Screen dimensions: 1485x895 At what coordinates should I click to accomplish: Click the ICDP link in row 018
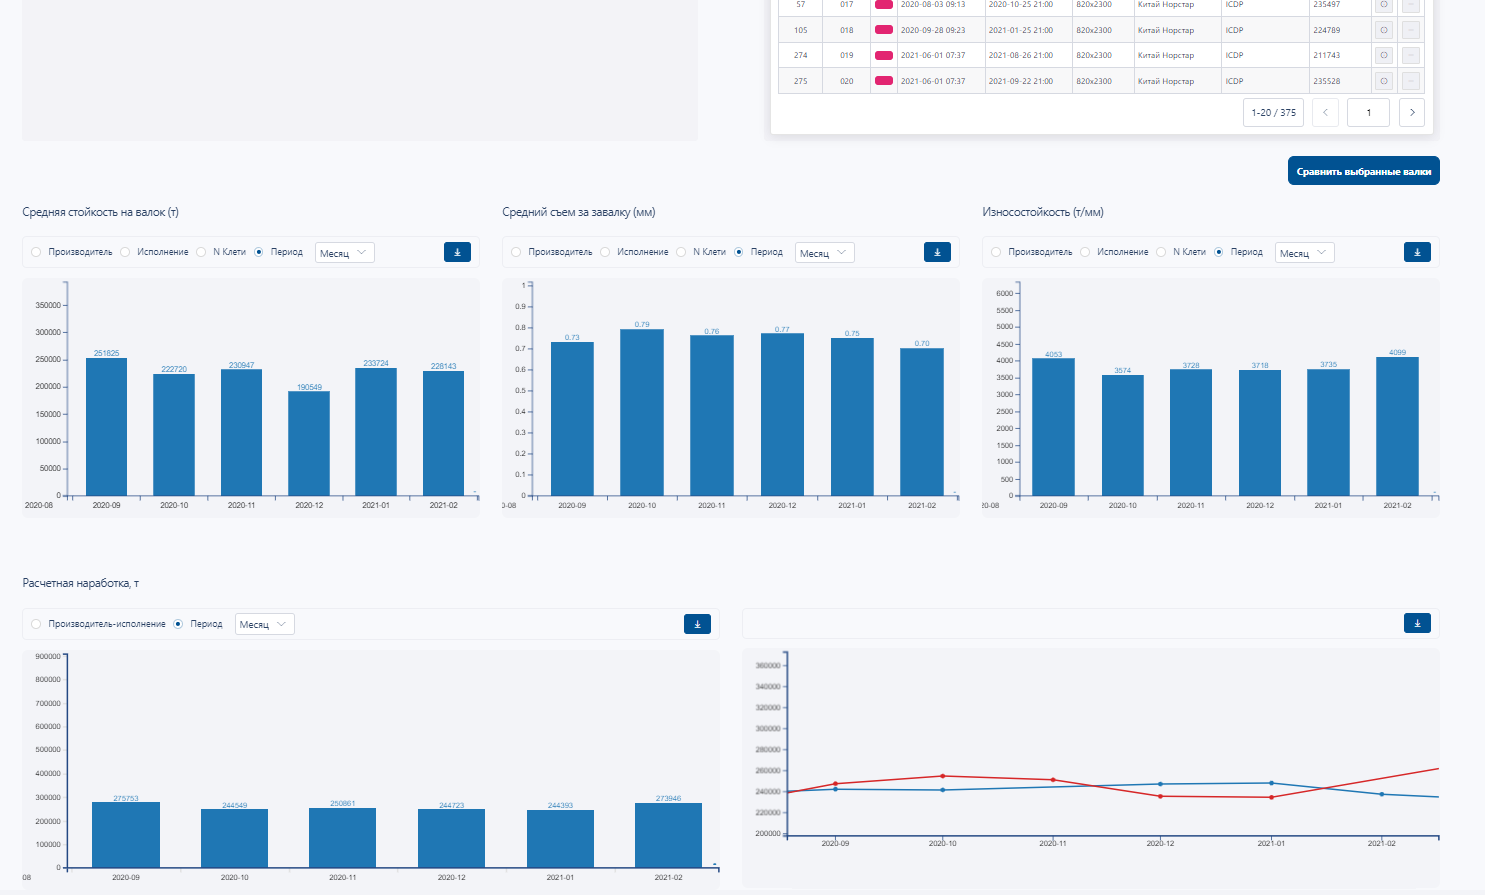1234,30
